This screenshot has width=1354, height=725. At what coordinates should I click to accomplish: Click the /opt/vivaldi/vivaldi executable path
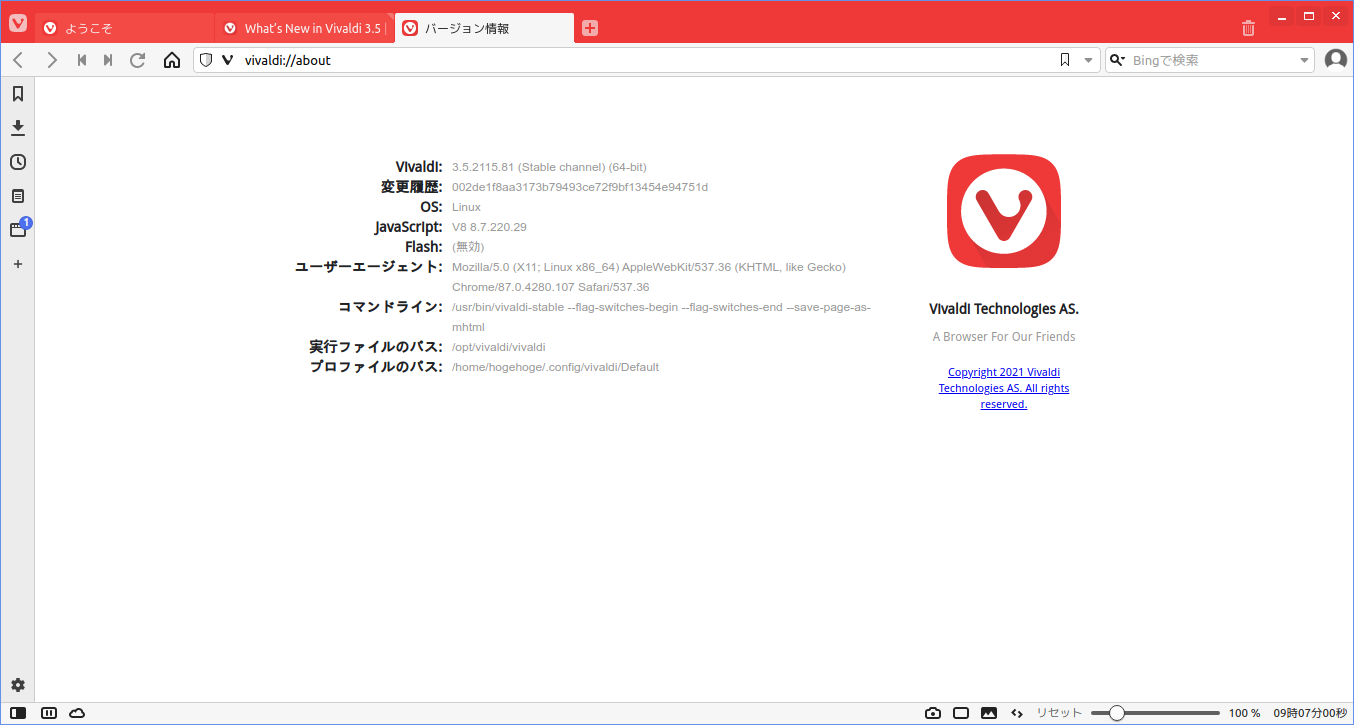498,347
